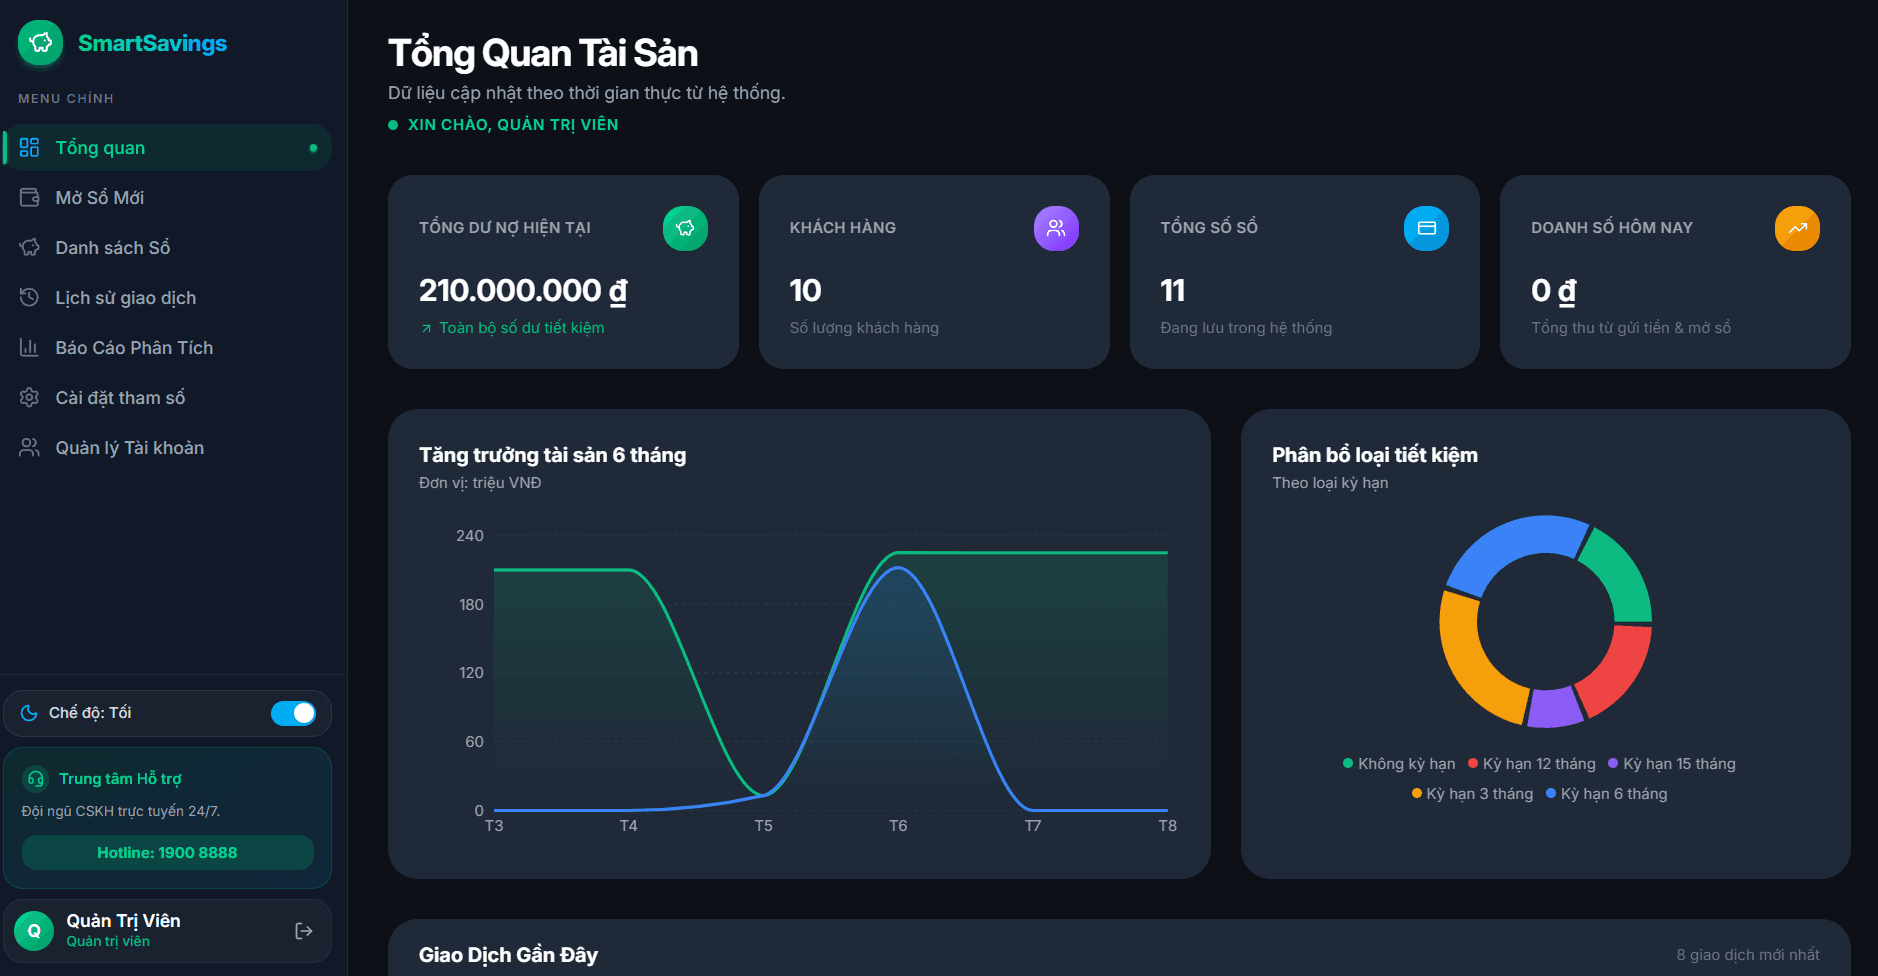This screenshot has width=1878, height=976.
Task: Click the Cài đặt tham số gear icon
Action: (29, 398)
